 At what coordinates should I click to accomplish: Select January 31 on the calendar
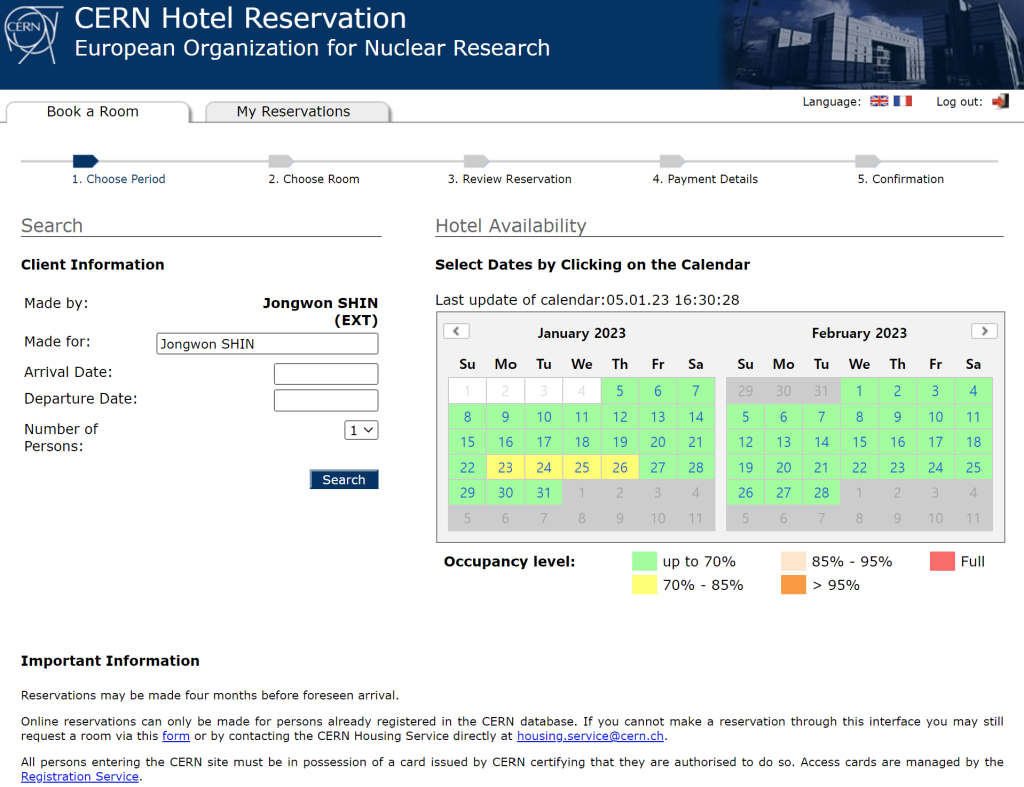click(544, 493)
